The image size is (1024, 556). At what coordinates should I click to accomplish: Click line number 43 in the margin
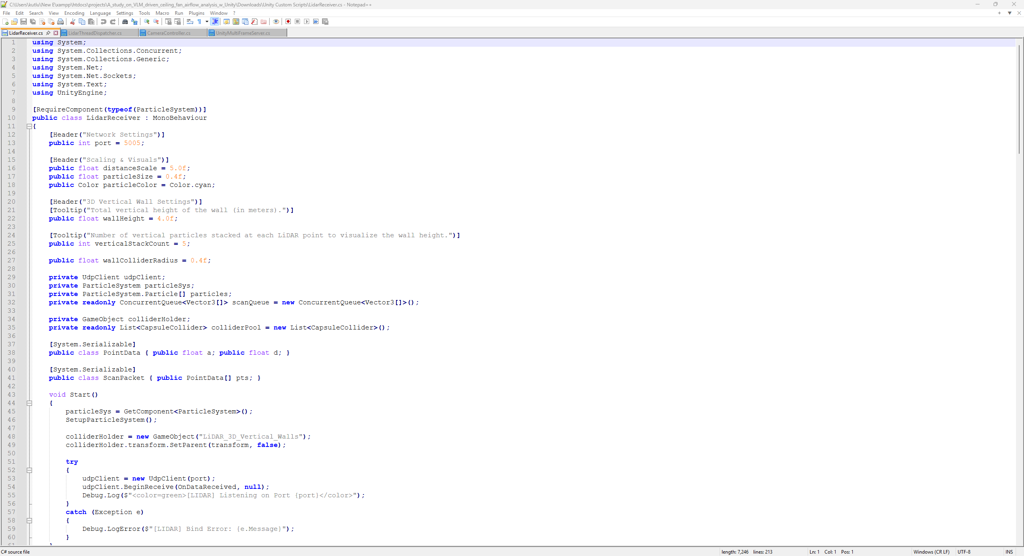(x=11, y=395)
